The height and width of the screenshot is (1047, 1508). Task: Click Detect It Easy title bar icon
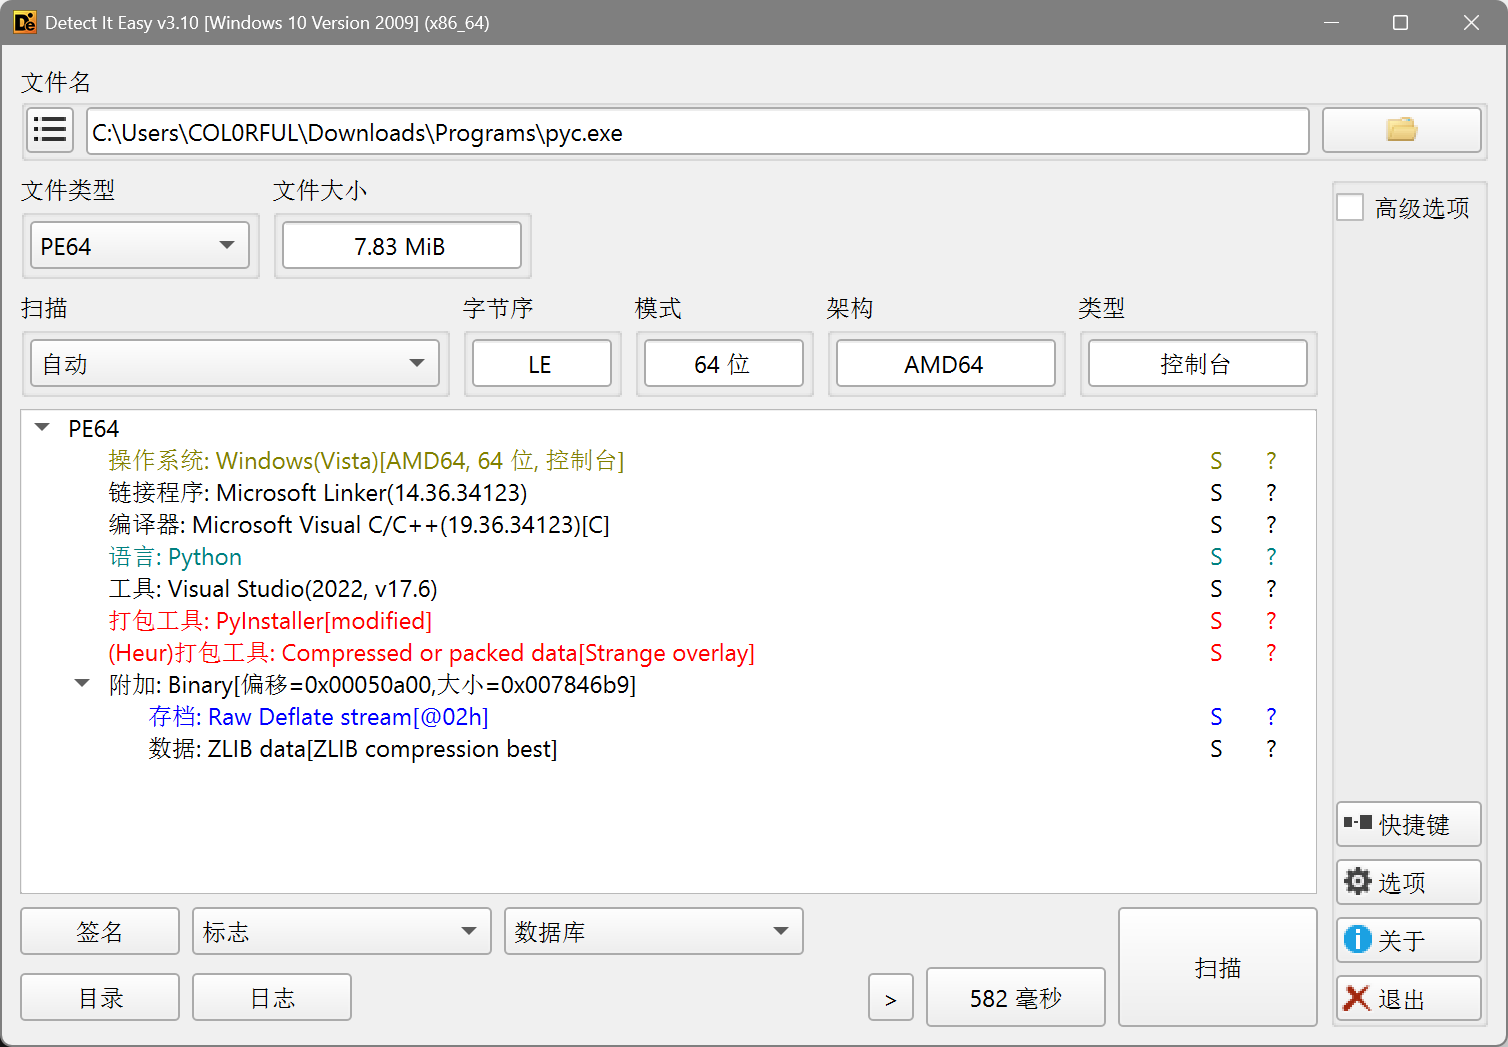point(24,22)
